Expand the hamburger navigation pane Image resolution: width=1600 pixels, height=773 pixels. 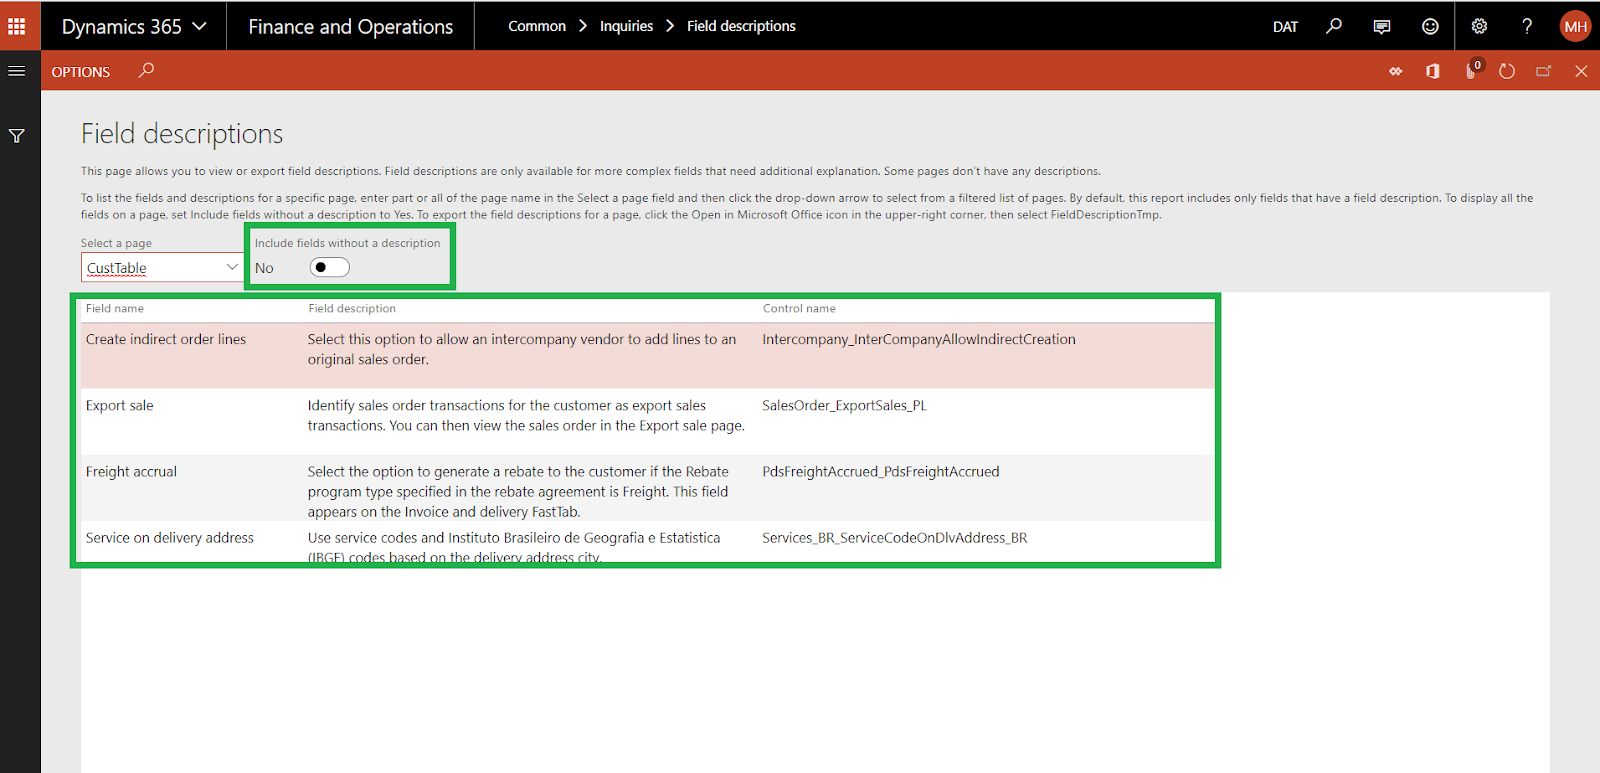point(17,71)
